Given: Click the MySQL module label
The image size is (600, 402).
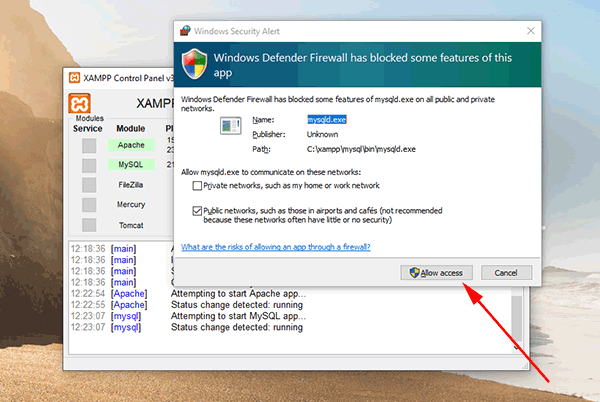Looking at the screenshot, I should (x=131, y=165).
